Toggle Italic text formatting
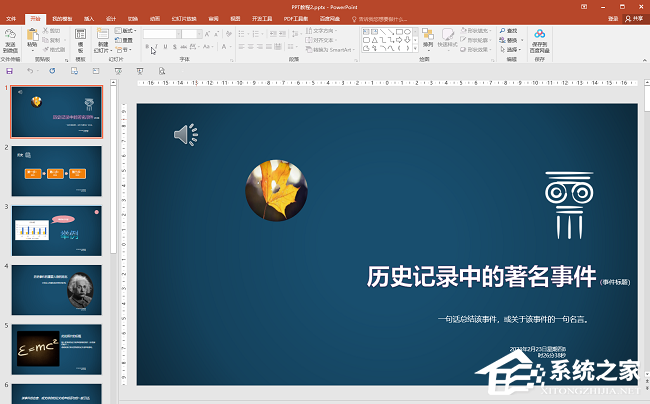 [x=156, y=47]
